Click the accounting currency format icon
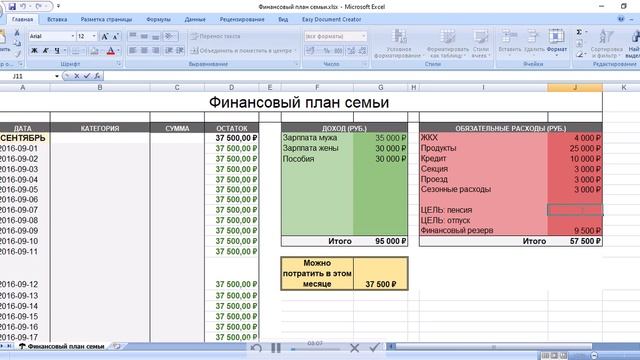 click(311, 51)
